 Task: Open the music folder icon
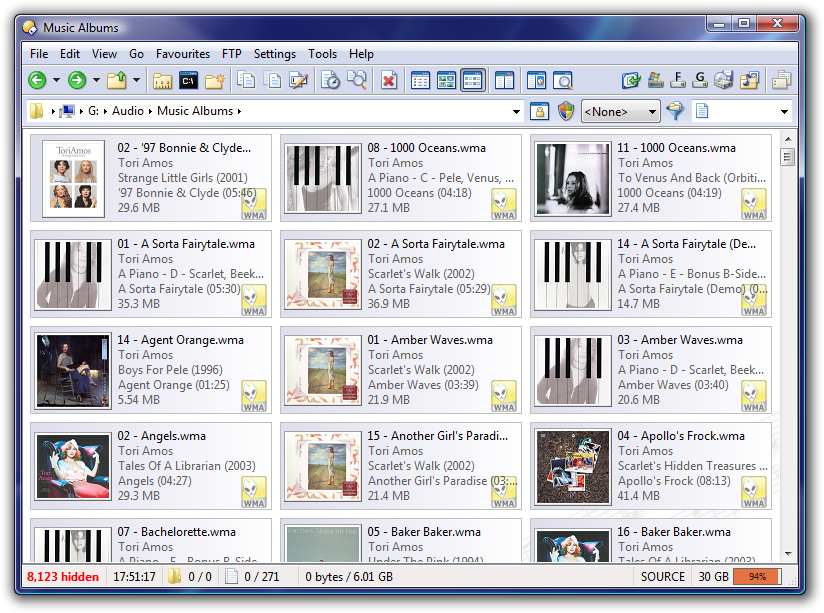749,80
